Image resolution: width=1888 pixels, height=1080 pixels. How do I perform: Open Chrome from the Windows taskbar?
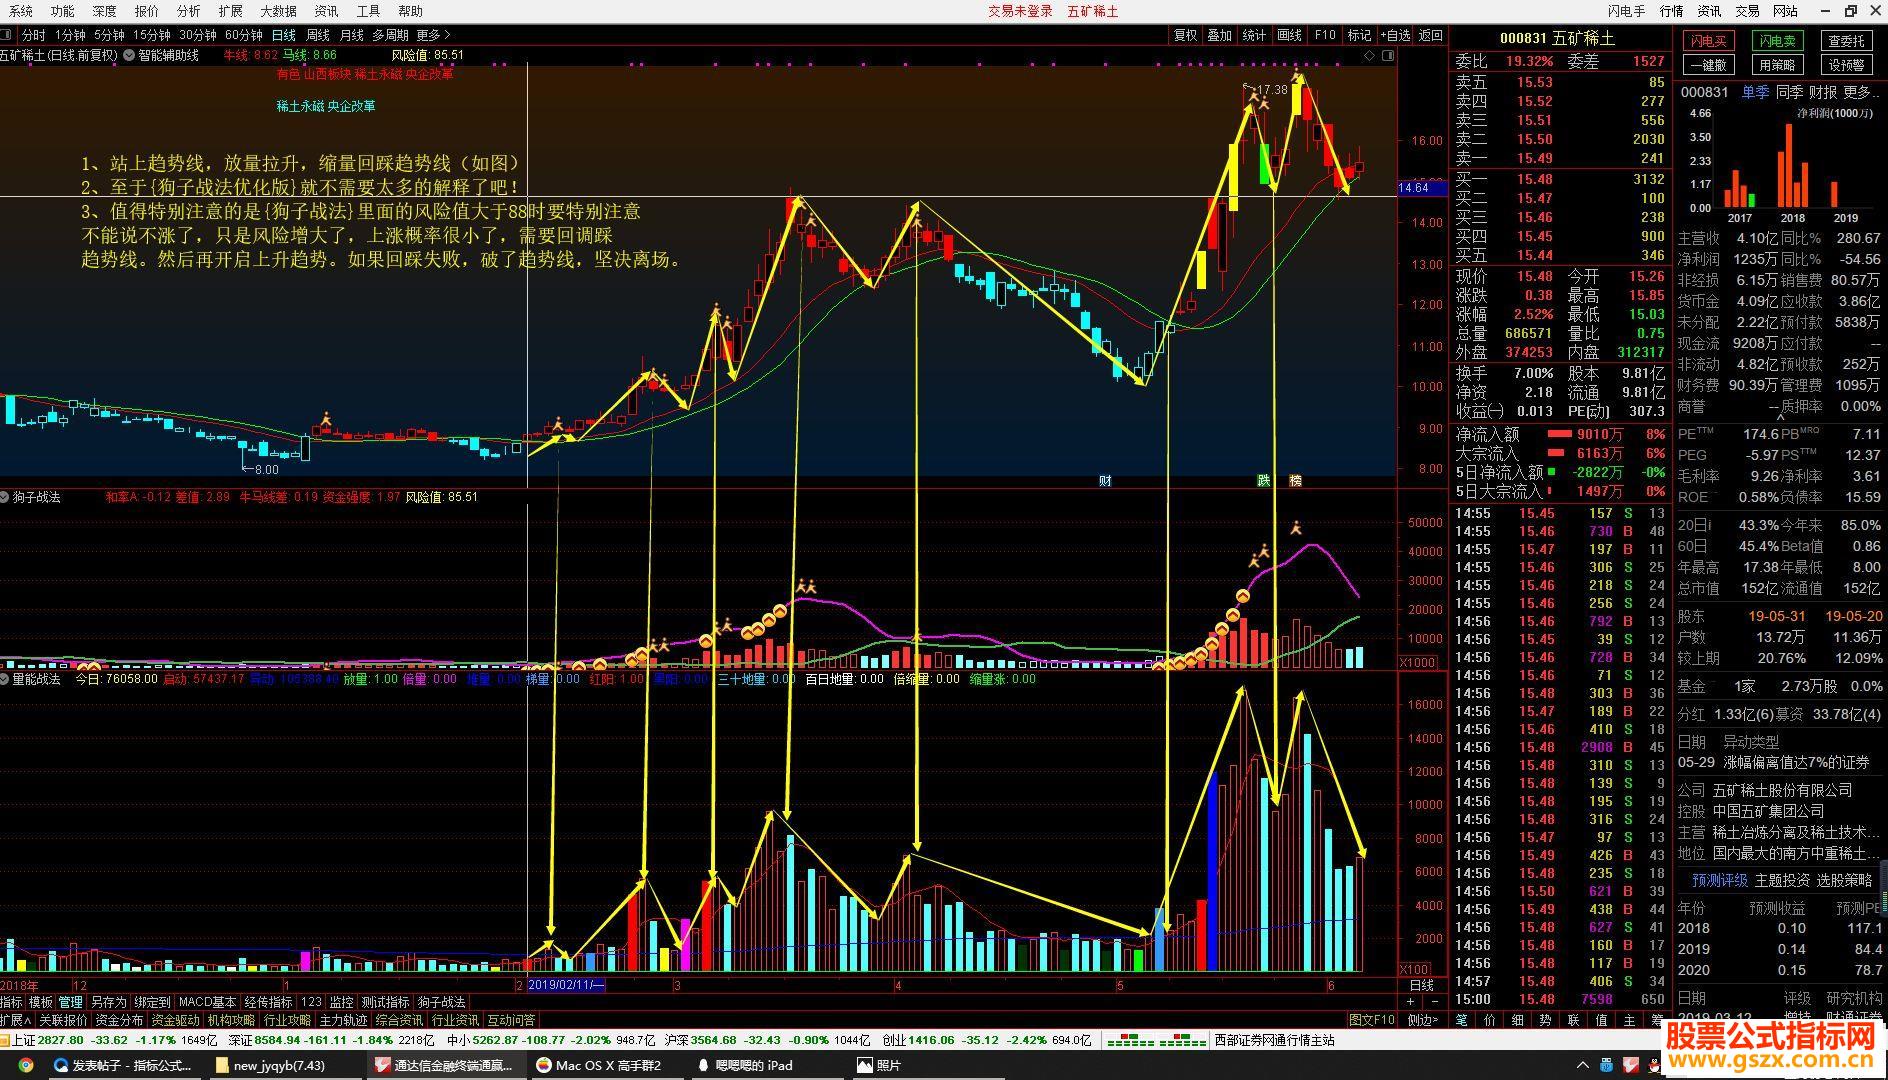[25, 1065]
